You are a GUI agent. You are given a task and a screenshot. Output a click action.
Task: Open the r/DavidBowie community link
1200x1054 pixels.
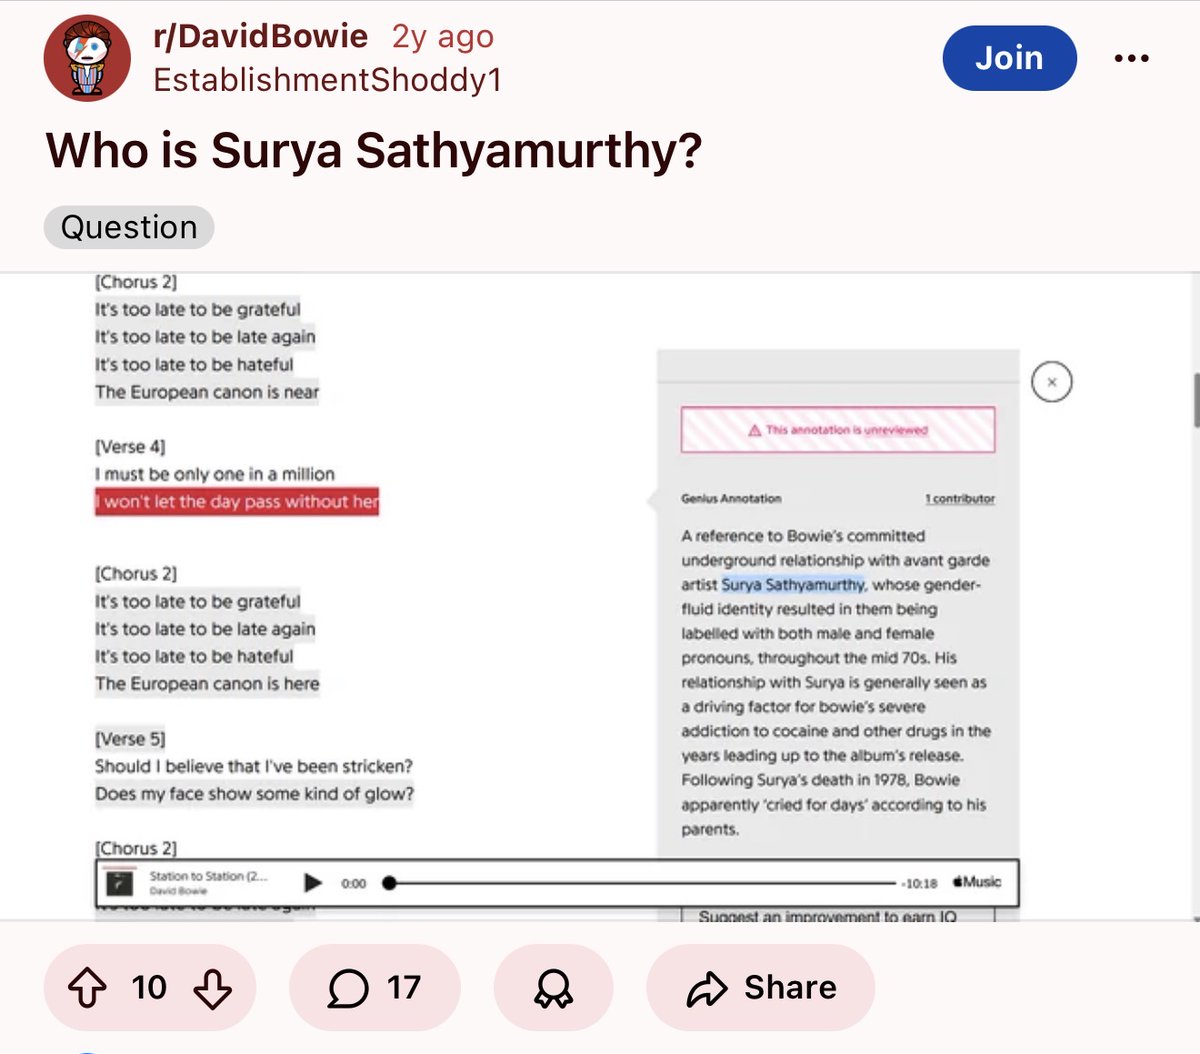click(x=260, y=36)
